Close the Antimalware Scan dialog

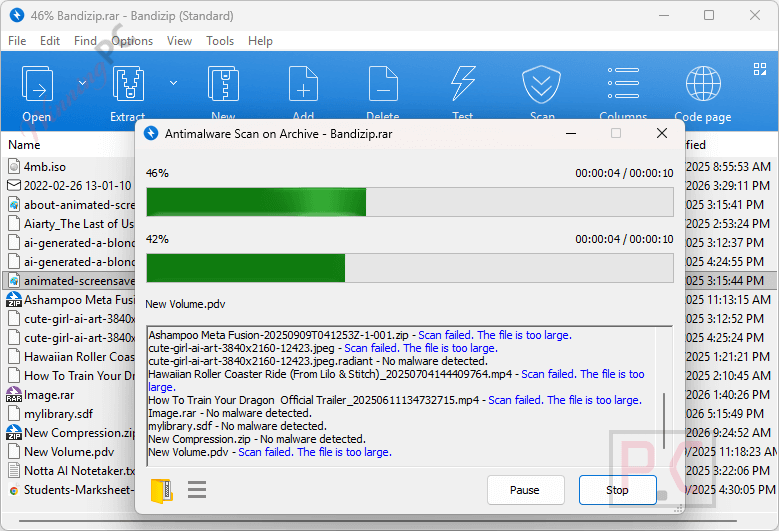pyautogui.click(x=662, y=133)
